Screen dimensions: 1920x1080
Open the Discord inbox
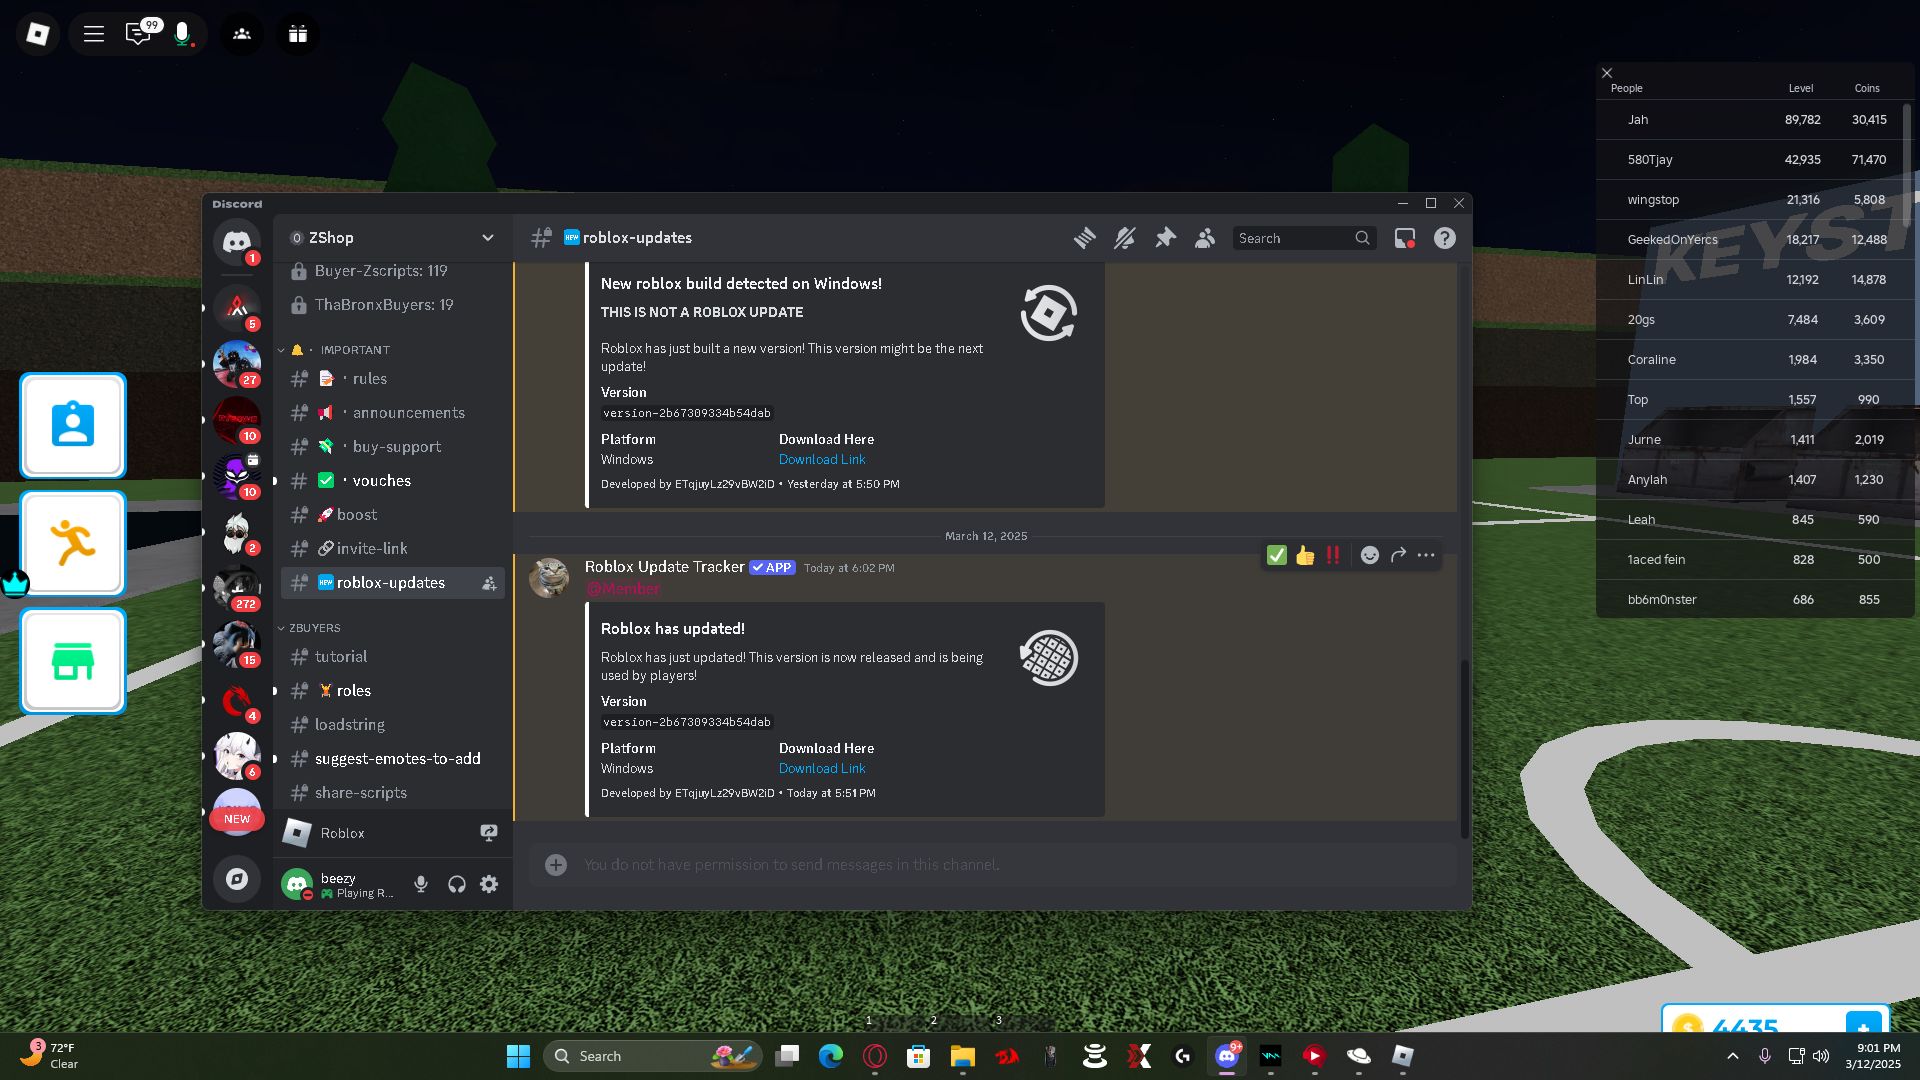point(1405,238)
